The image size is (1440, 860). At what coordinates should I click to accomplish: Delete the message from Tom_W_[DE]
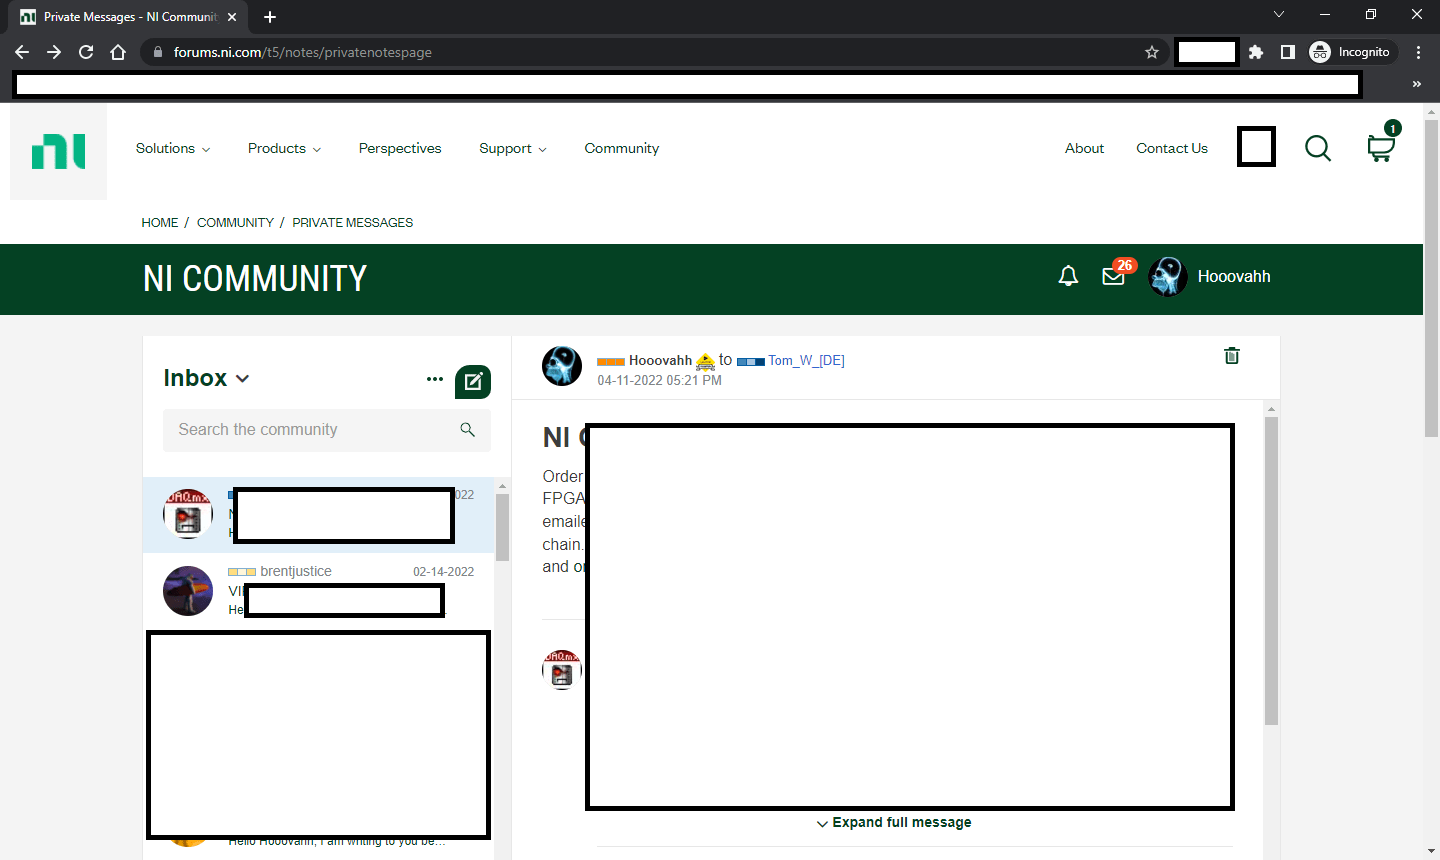coord(1231,356)
